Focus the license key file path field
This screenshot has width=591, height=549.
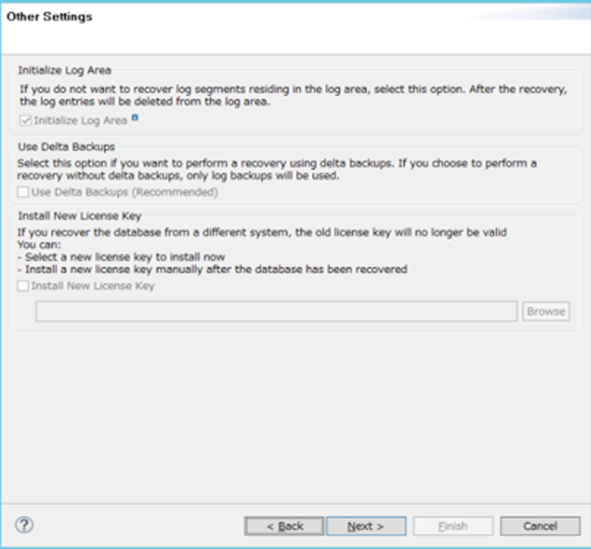(x=276, y=311)
